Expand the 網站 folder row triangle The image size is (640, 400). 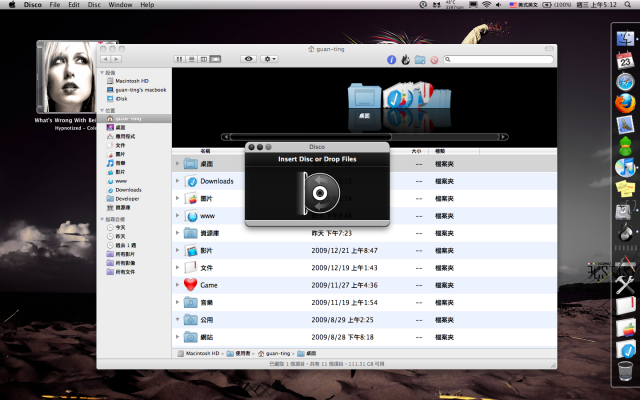pyautogui.click(x=178, y=337)
